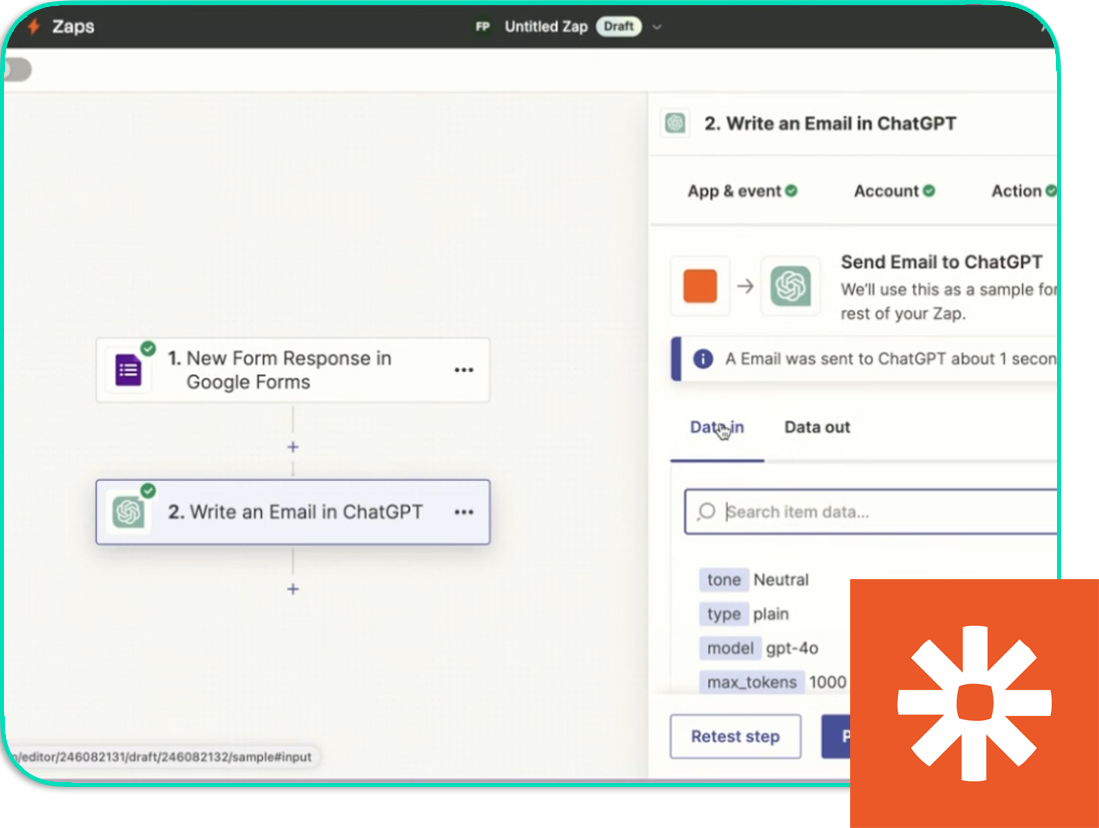Expand the dropdown chevron beside Draft
The height and width of the screenshot is (828, 1099).
tap(657, 27)
